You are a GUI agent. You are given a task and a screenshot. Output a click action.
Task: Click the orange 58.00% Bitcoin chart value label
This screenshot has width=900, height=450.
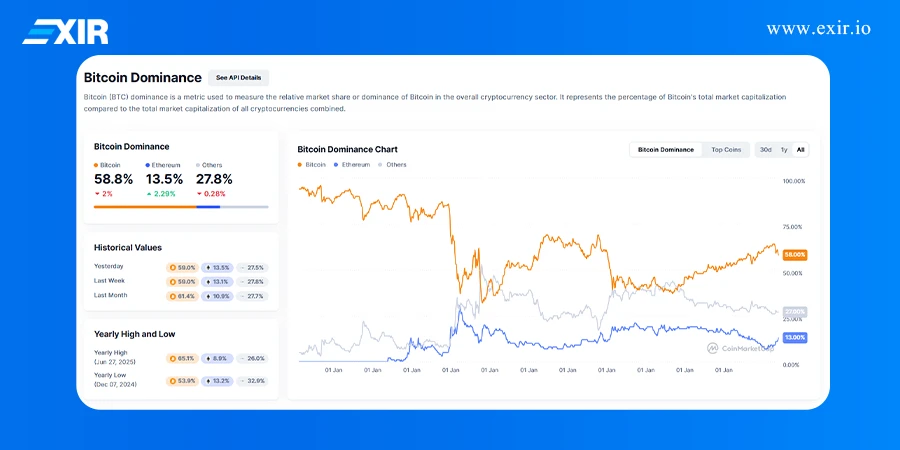click(x=795, y=255)
